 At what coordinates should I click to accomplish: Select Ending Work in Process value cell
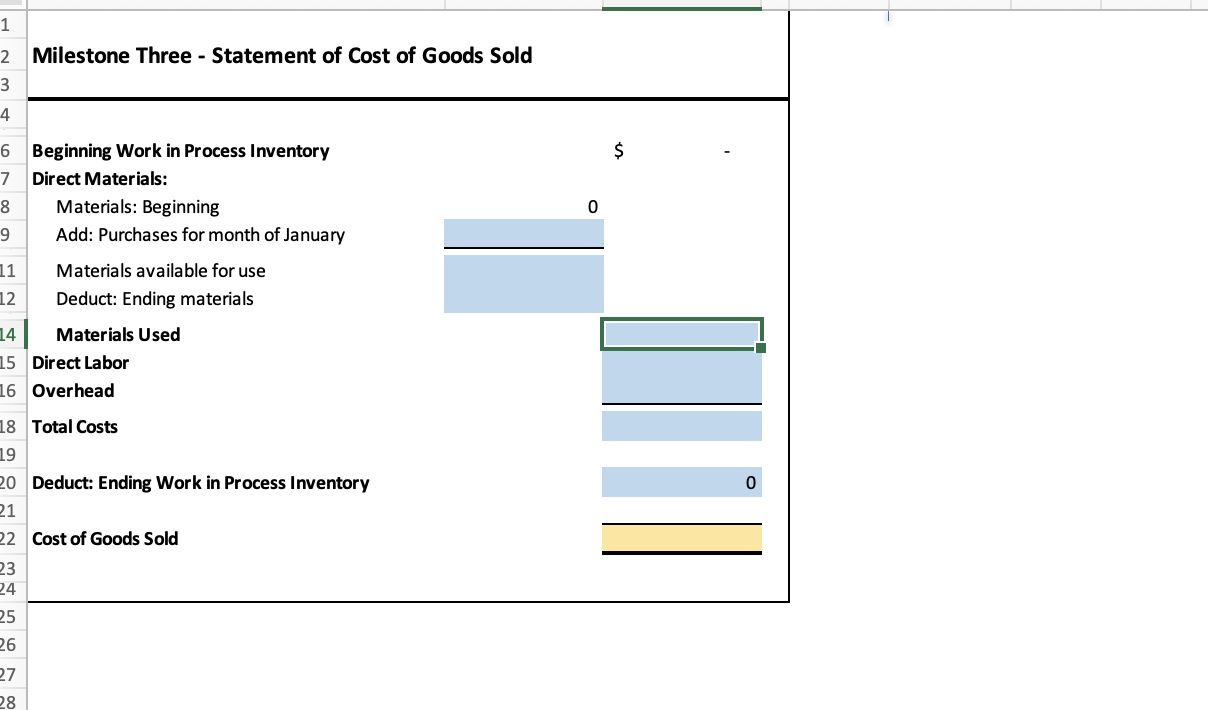(682, 482)
